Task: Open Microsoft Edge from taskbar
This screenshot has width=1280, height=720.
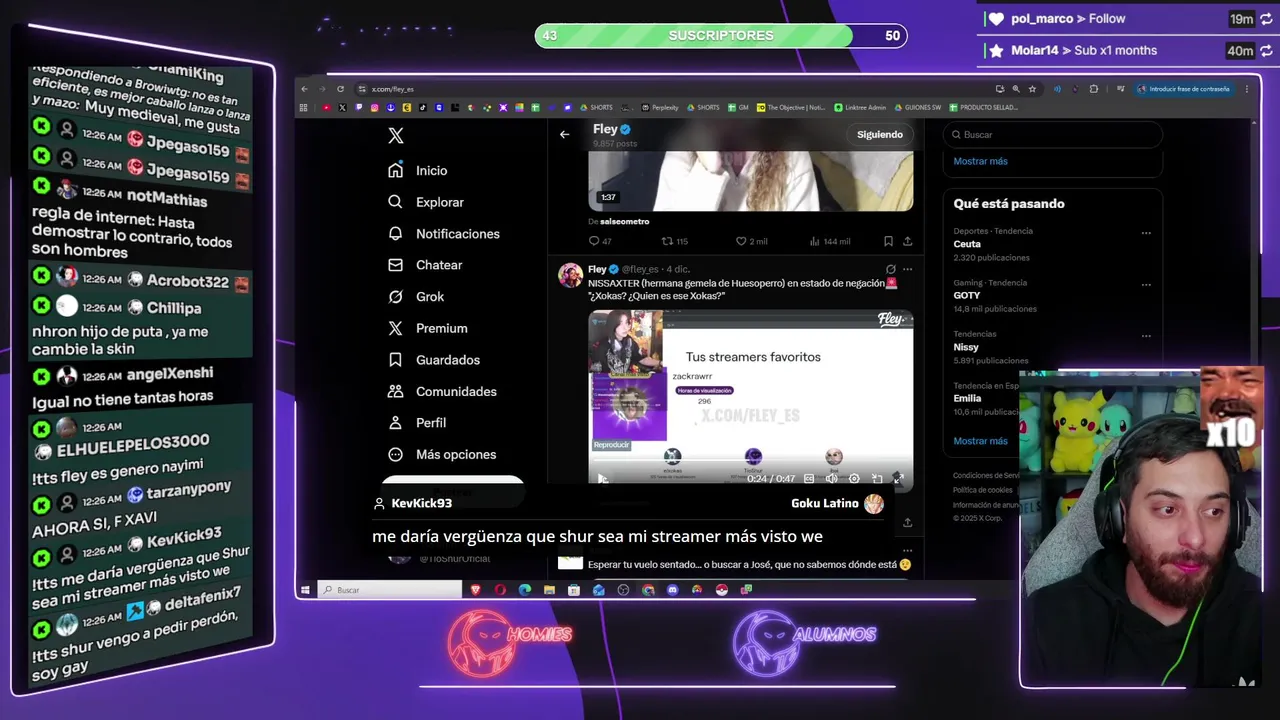Action: [x=525, y=590]
